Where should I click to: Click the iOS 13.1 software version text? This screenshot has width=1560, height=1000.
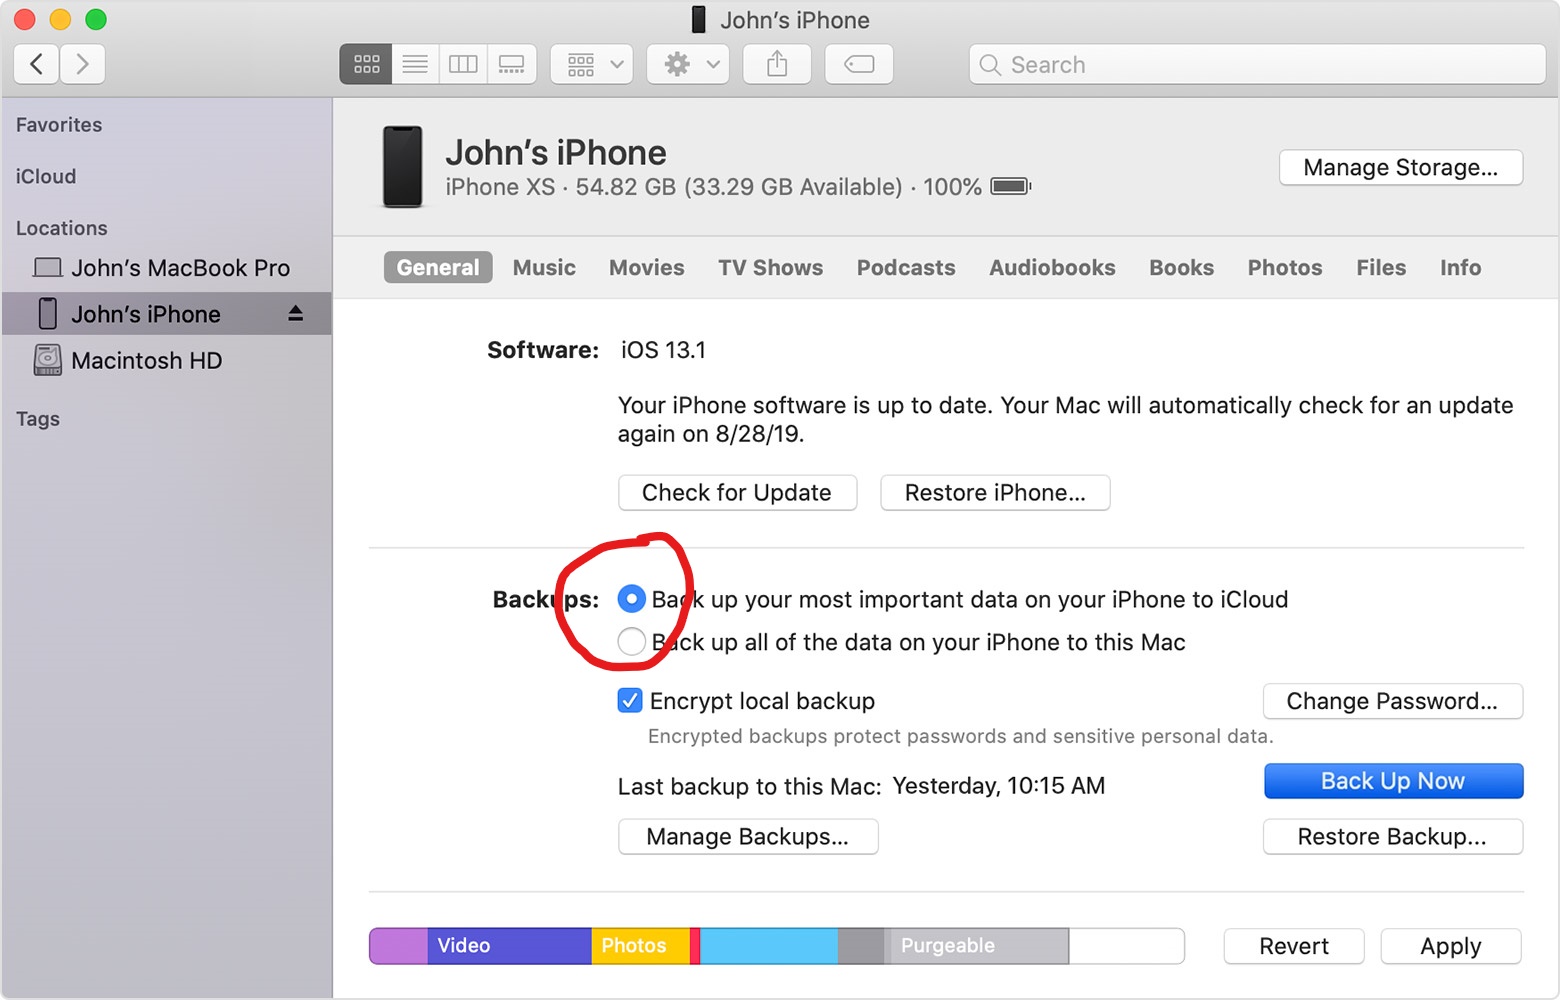pos(663,350)
